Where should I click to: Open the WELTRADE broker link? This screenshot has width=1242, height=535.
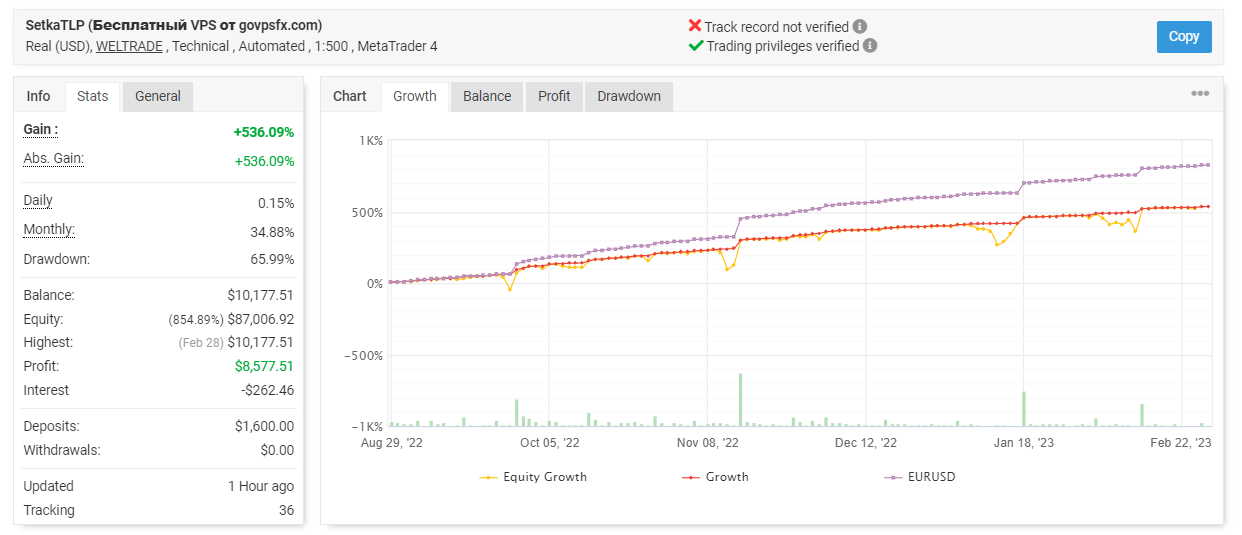[x=130, y=46]
